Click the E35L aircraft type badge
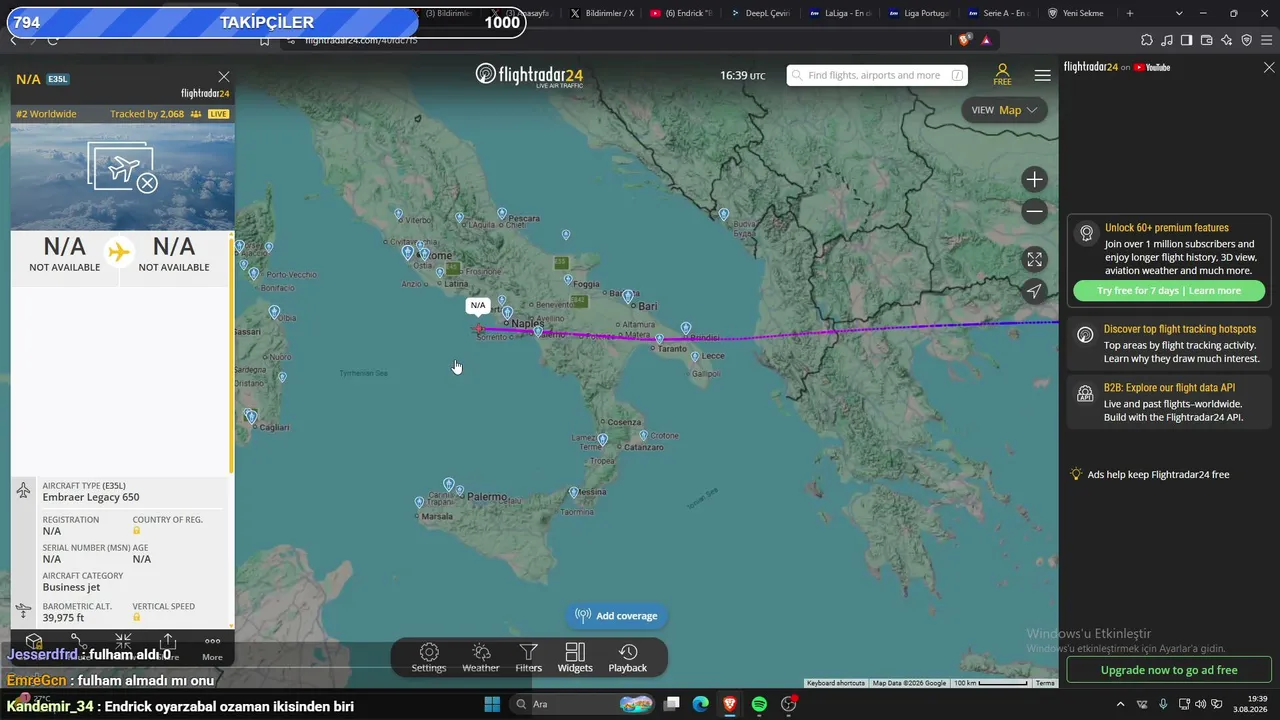The height and width of the screenshot is (720, 1280). tap(58, 79)
